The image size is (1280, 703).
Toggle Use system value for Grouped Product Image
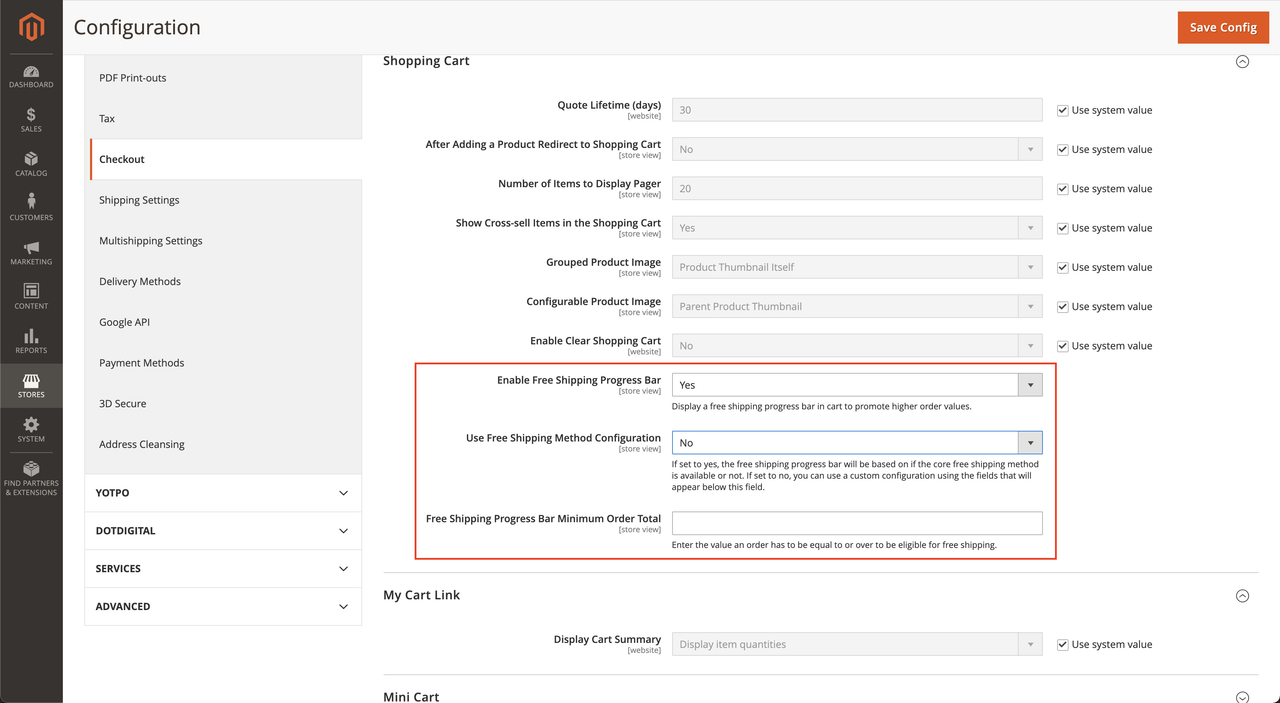1063,267
